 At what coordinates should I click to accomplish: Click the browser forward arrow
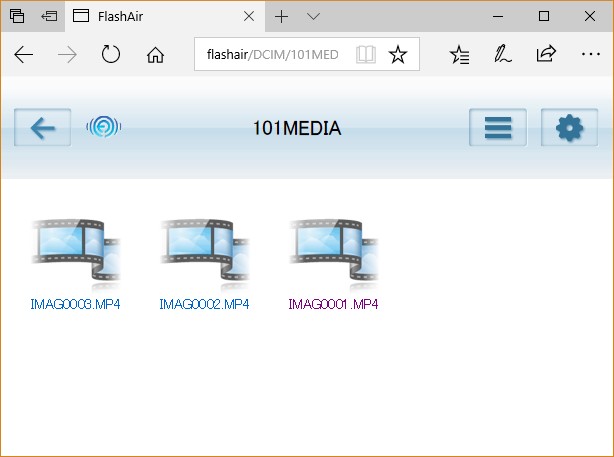tap(67, 54)
